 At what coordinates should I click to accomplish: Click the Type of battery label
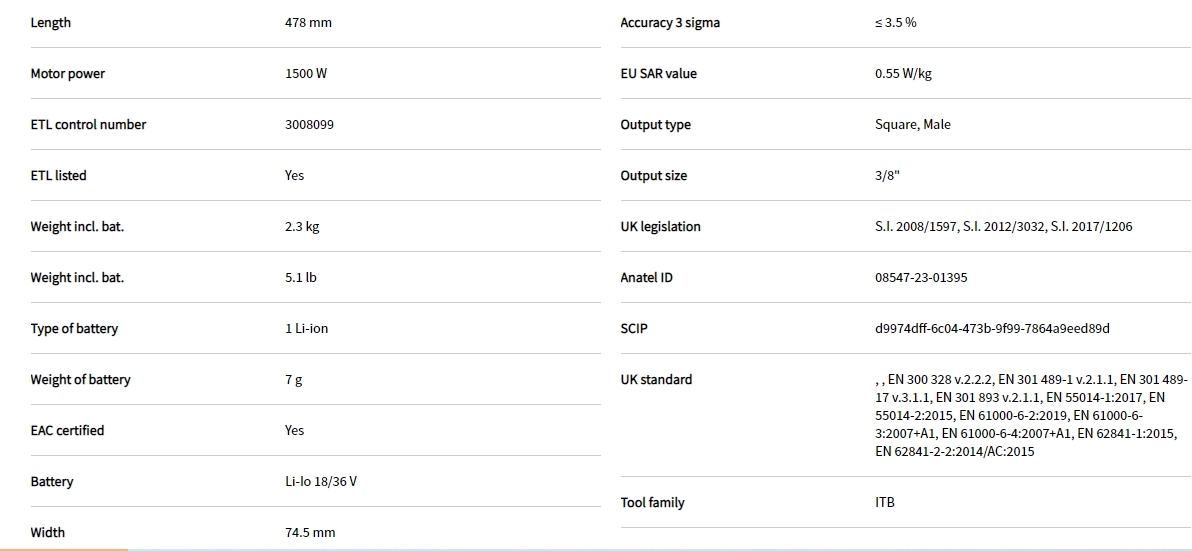tap(74, 329)
